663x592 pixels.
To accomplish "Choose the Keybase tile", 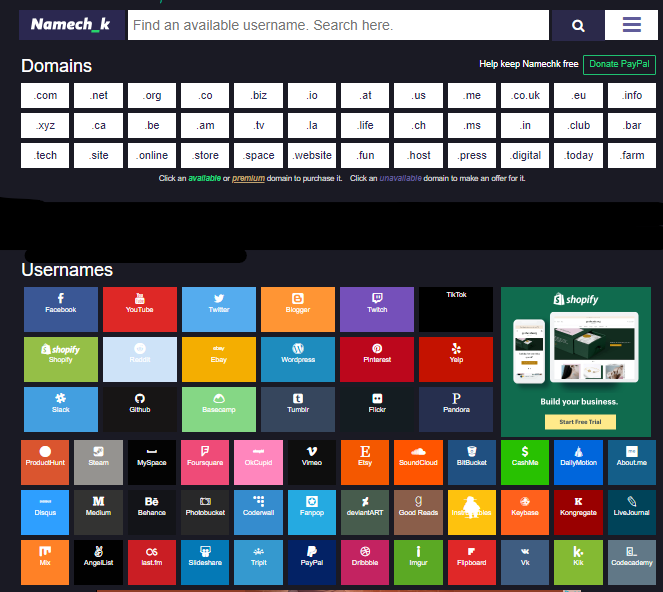I will [525, 513].
